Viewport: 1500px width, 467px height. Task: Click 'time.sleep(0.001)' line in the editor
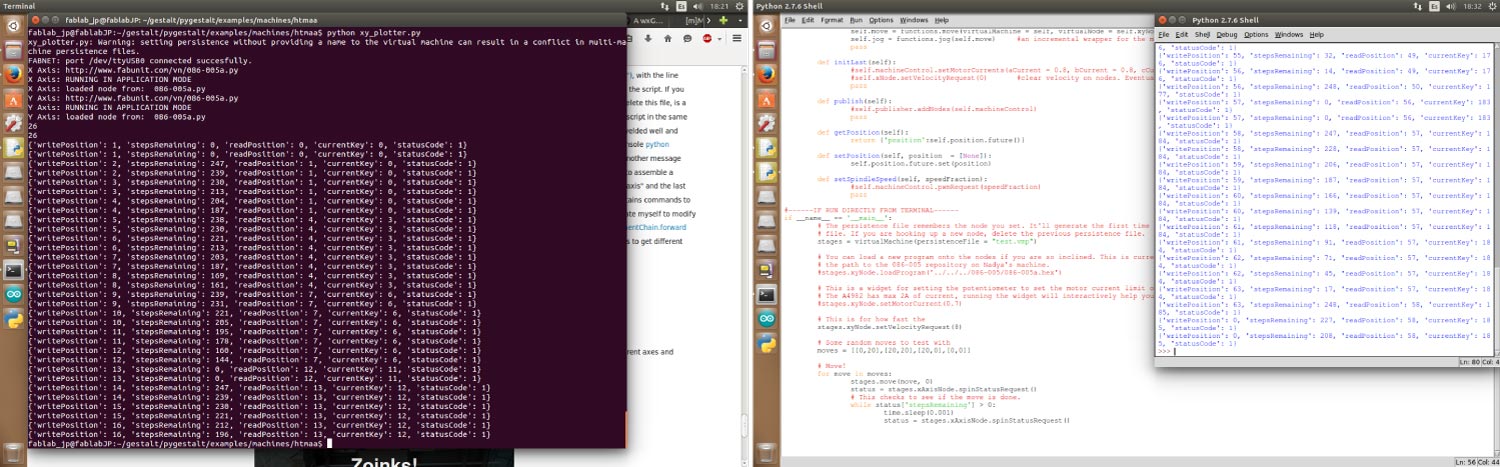click(921, 413)
